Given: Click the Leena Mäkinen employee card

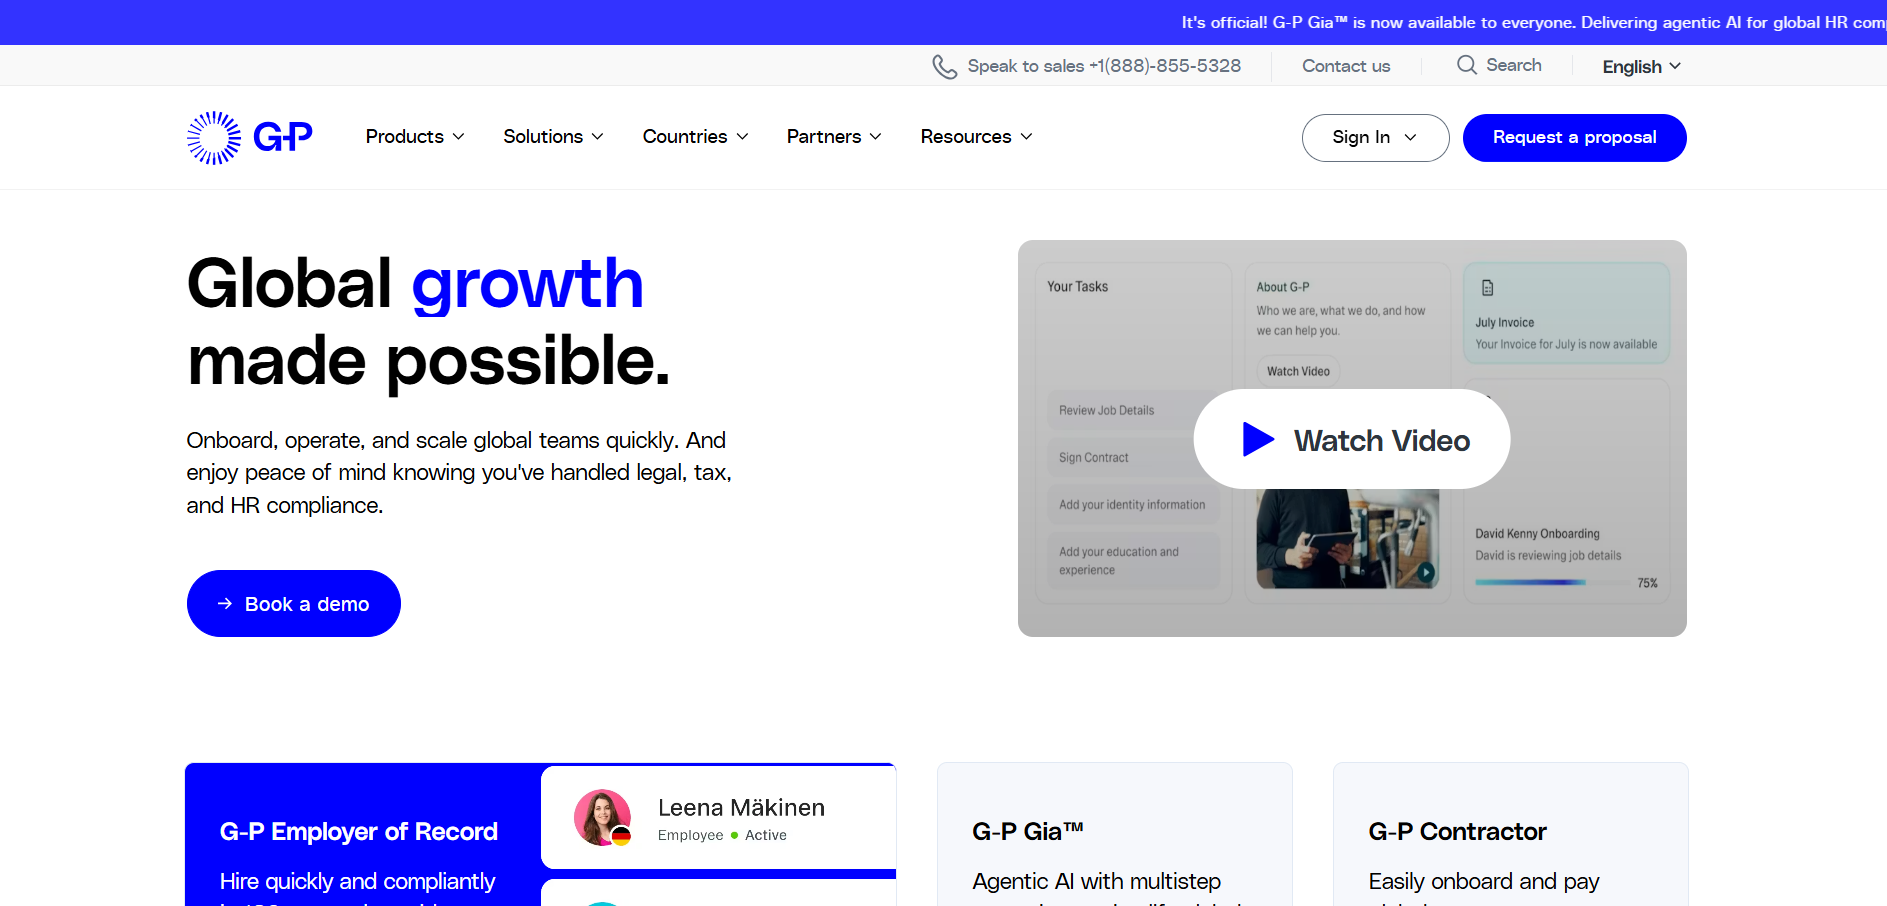Looking at the screenshot, I should click(718, 818).
